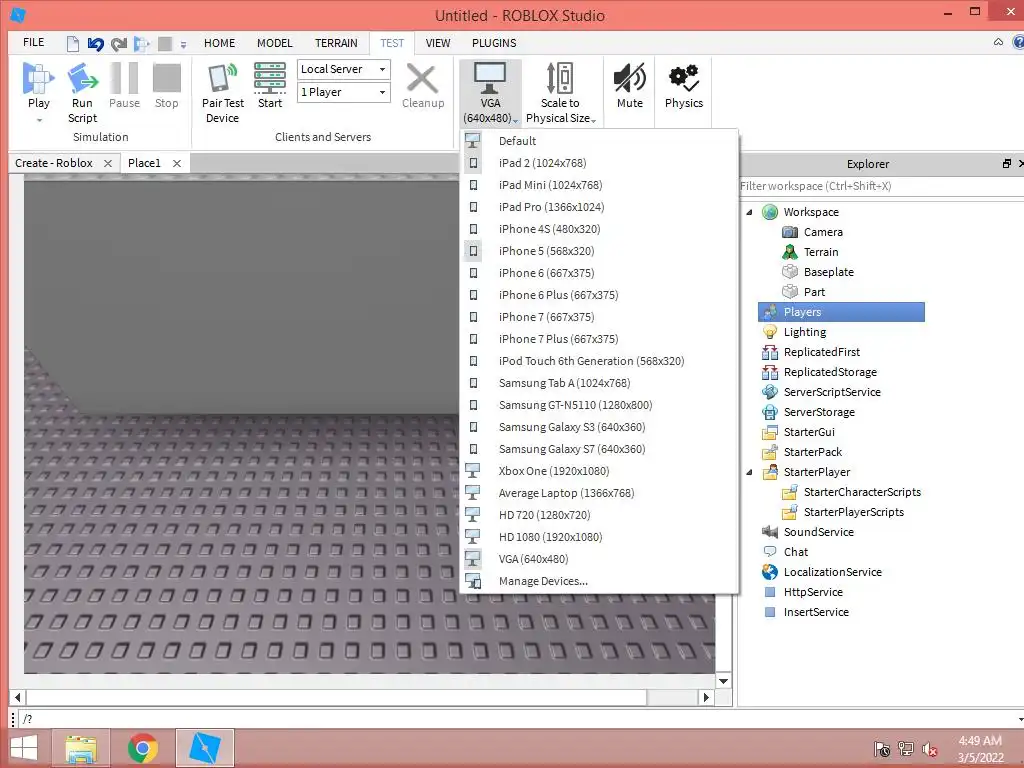The image size is (1024, 768).
Task: Open Manage Devices...
Action: pyautogui.click(x=599, y=581)
